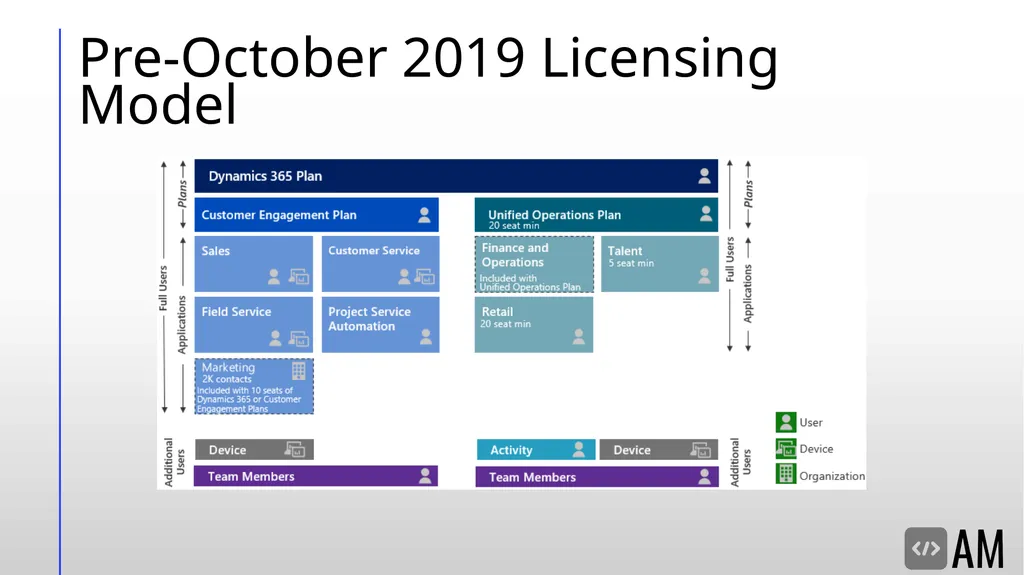Click 'Included with Unified Operations Plan' note
This screenshot has width=1024, height=575.
pos(530,282)
